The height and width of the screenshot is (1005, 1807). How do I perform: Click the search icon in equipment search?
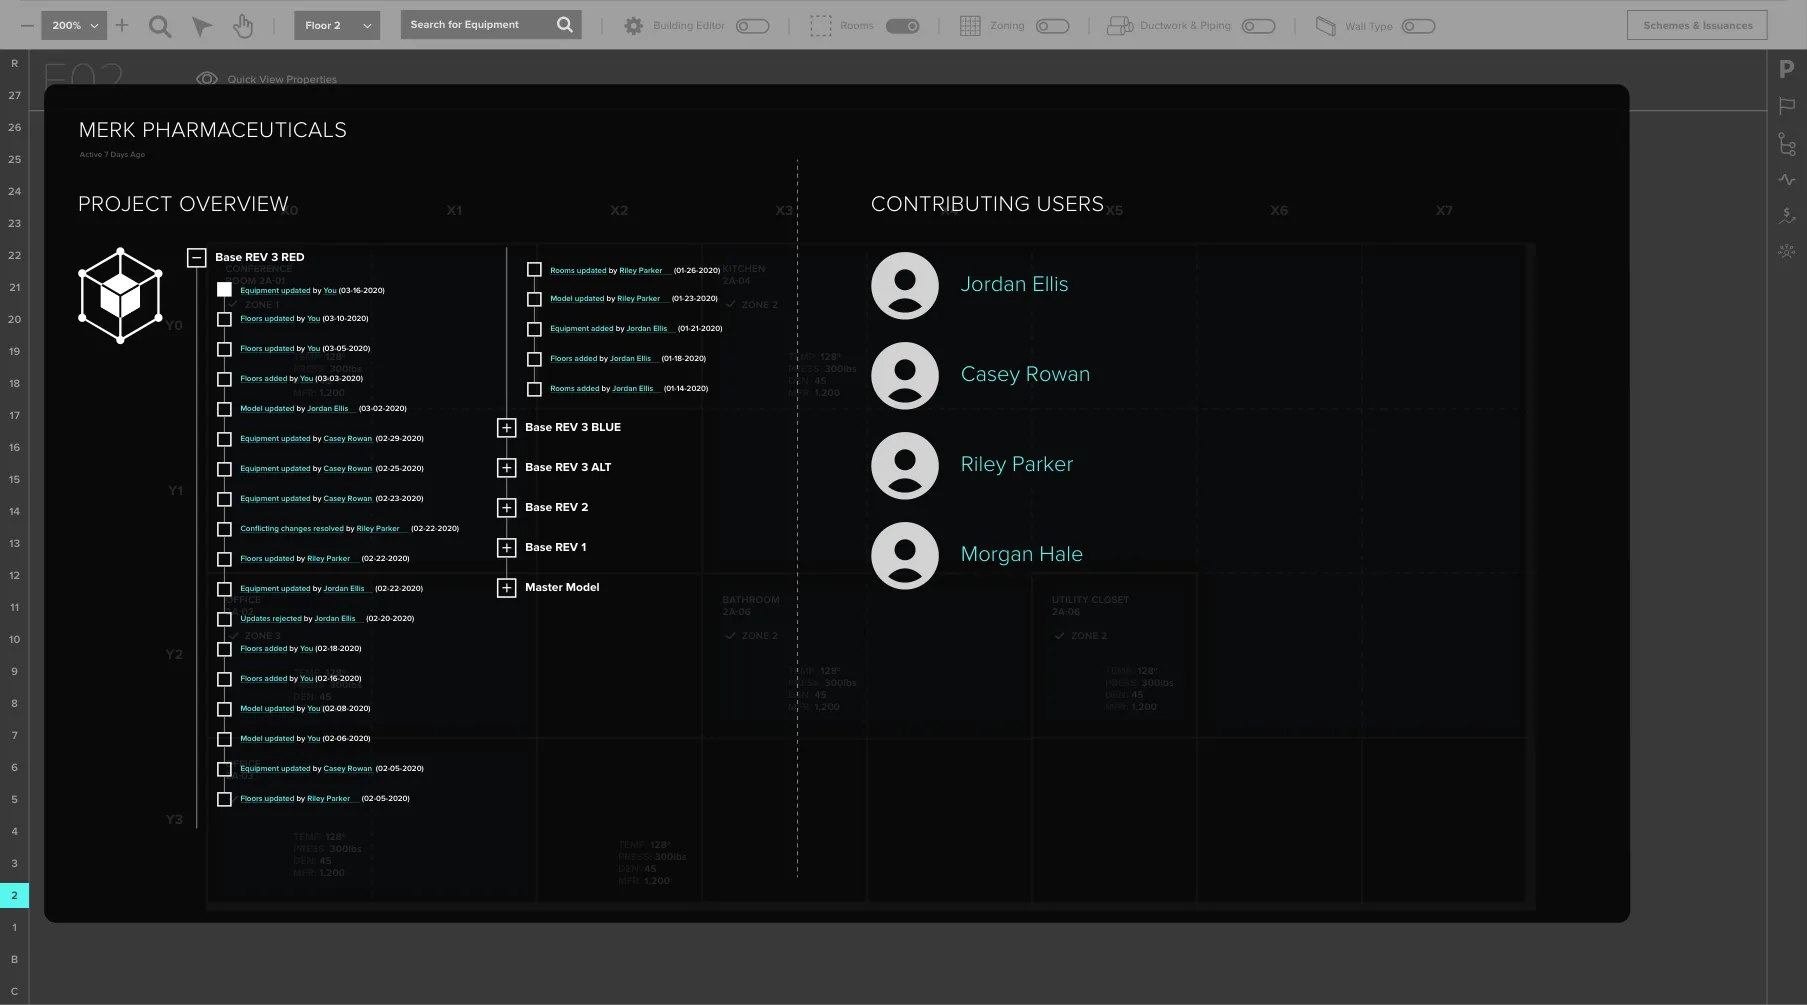point(565,25)
